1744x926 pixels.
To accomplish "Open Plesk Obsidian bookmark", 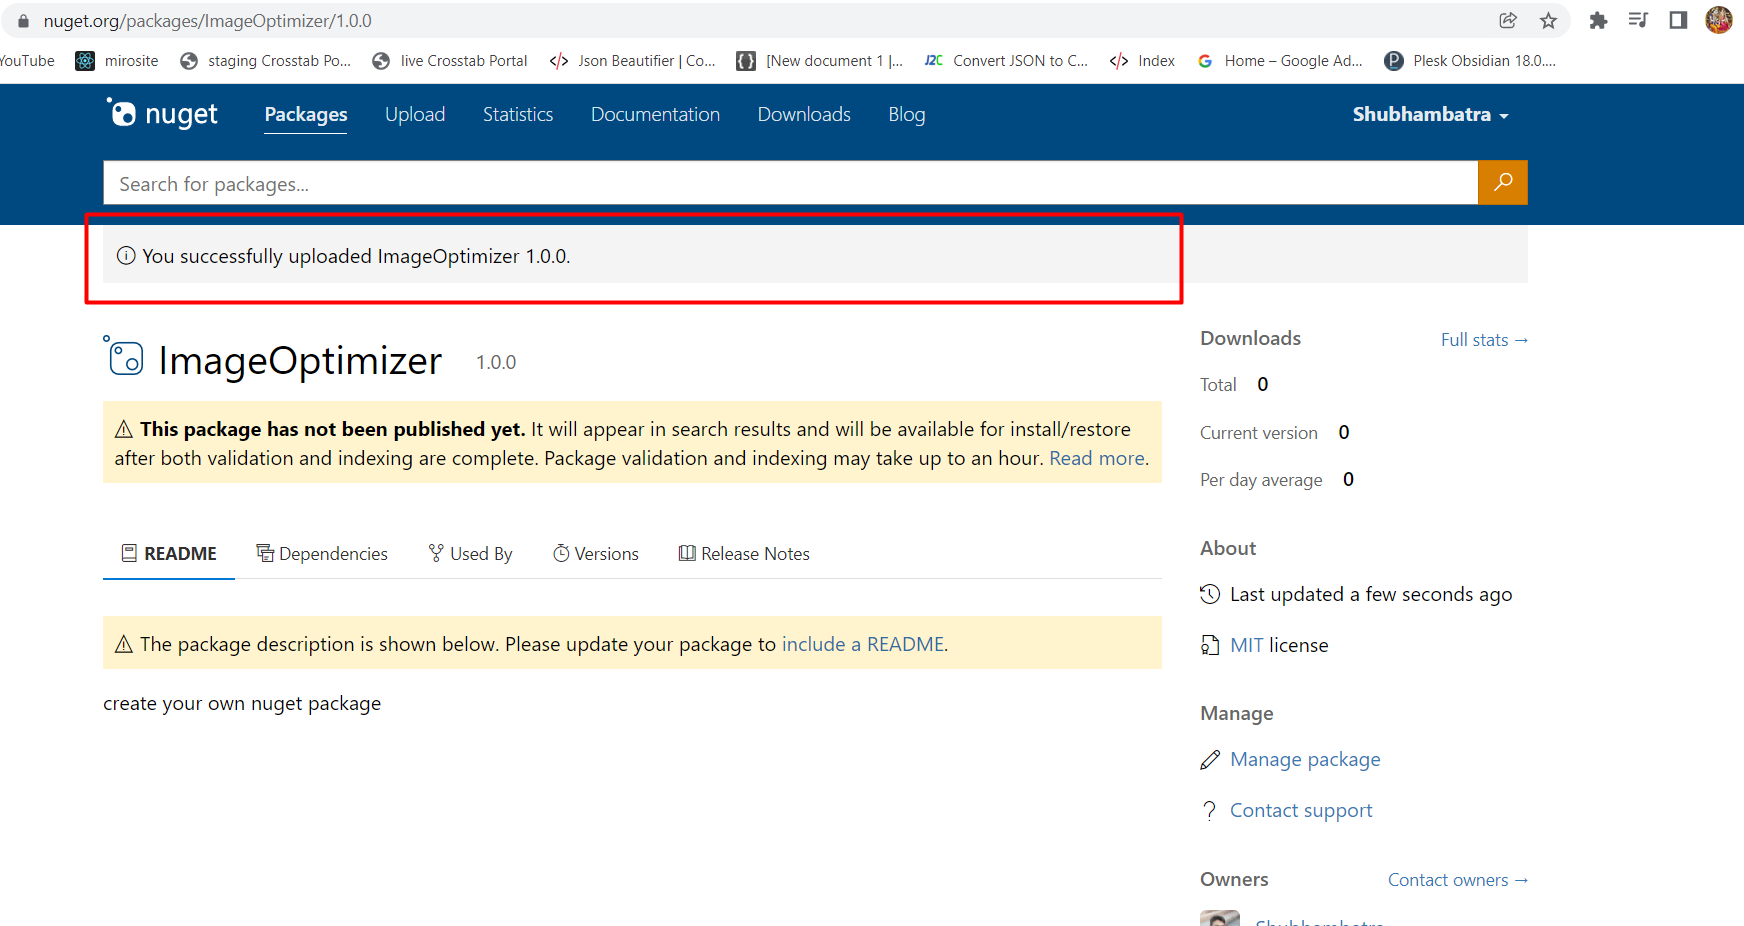I will [x=1470, y=61].
